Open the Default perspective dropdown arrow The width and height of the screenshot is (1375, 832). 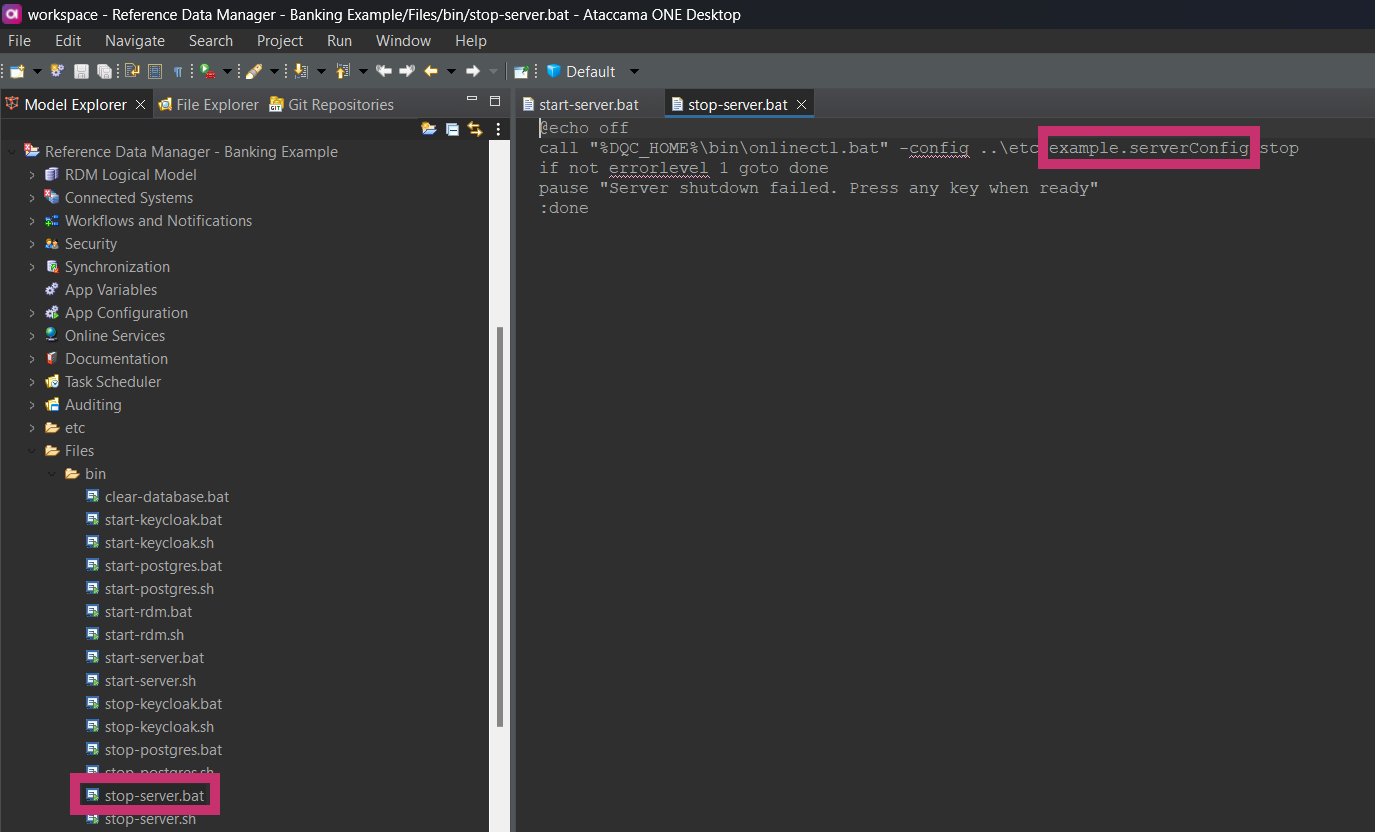click(633, 71)
